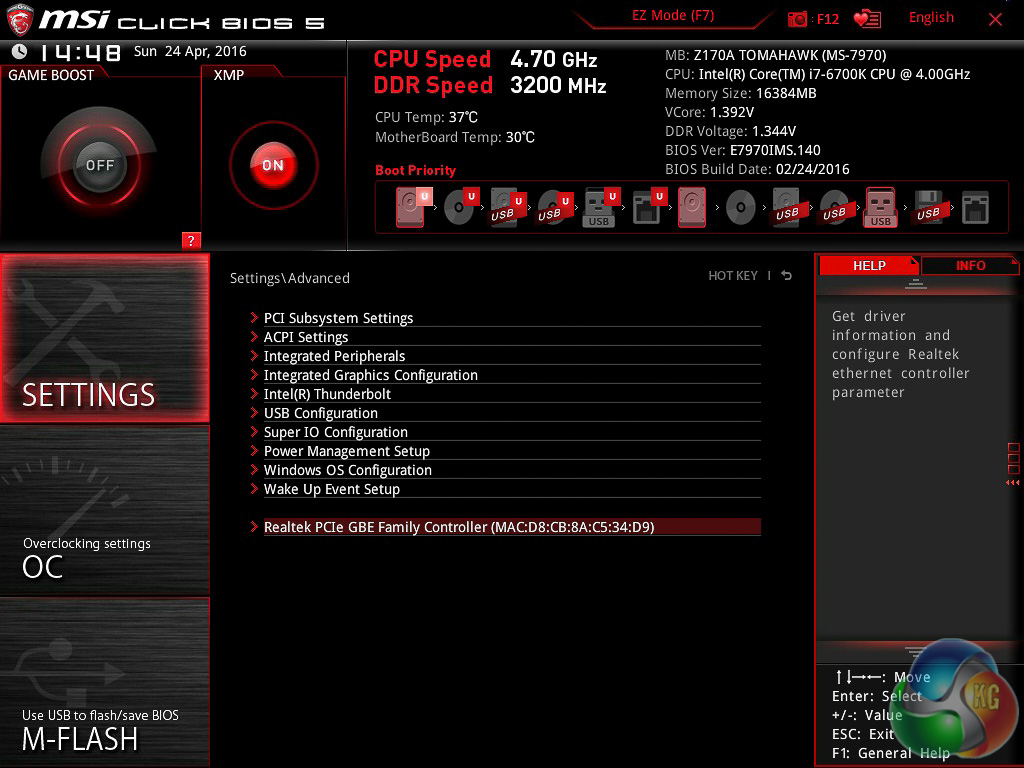Screen dimensions: 1024x768
Task: Expand Intel(R) Thunderbolt chevron
Action: click(254, 393)
